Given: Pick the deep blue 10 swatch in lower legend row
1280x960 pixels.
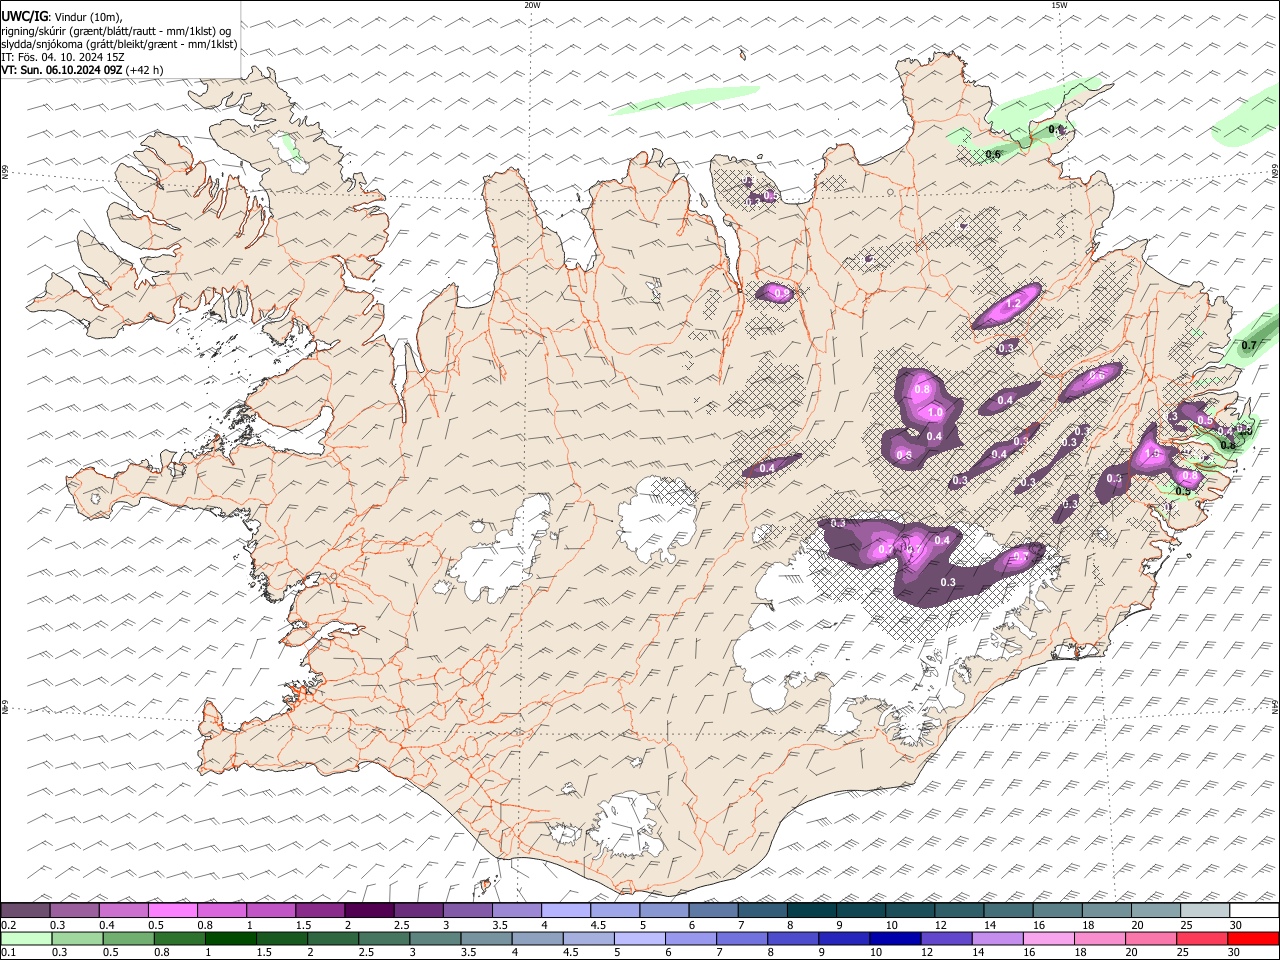Looking at the screenshot, I should click(895, 938).
